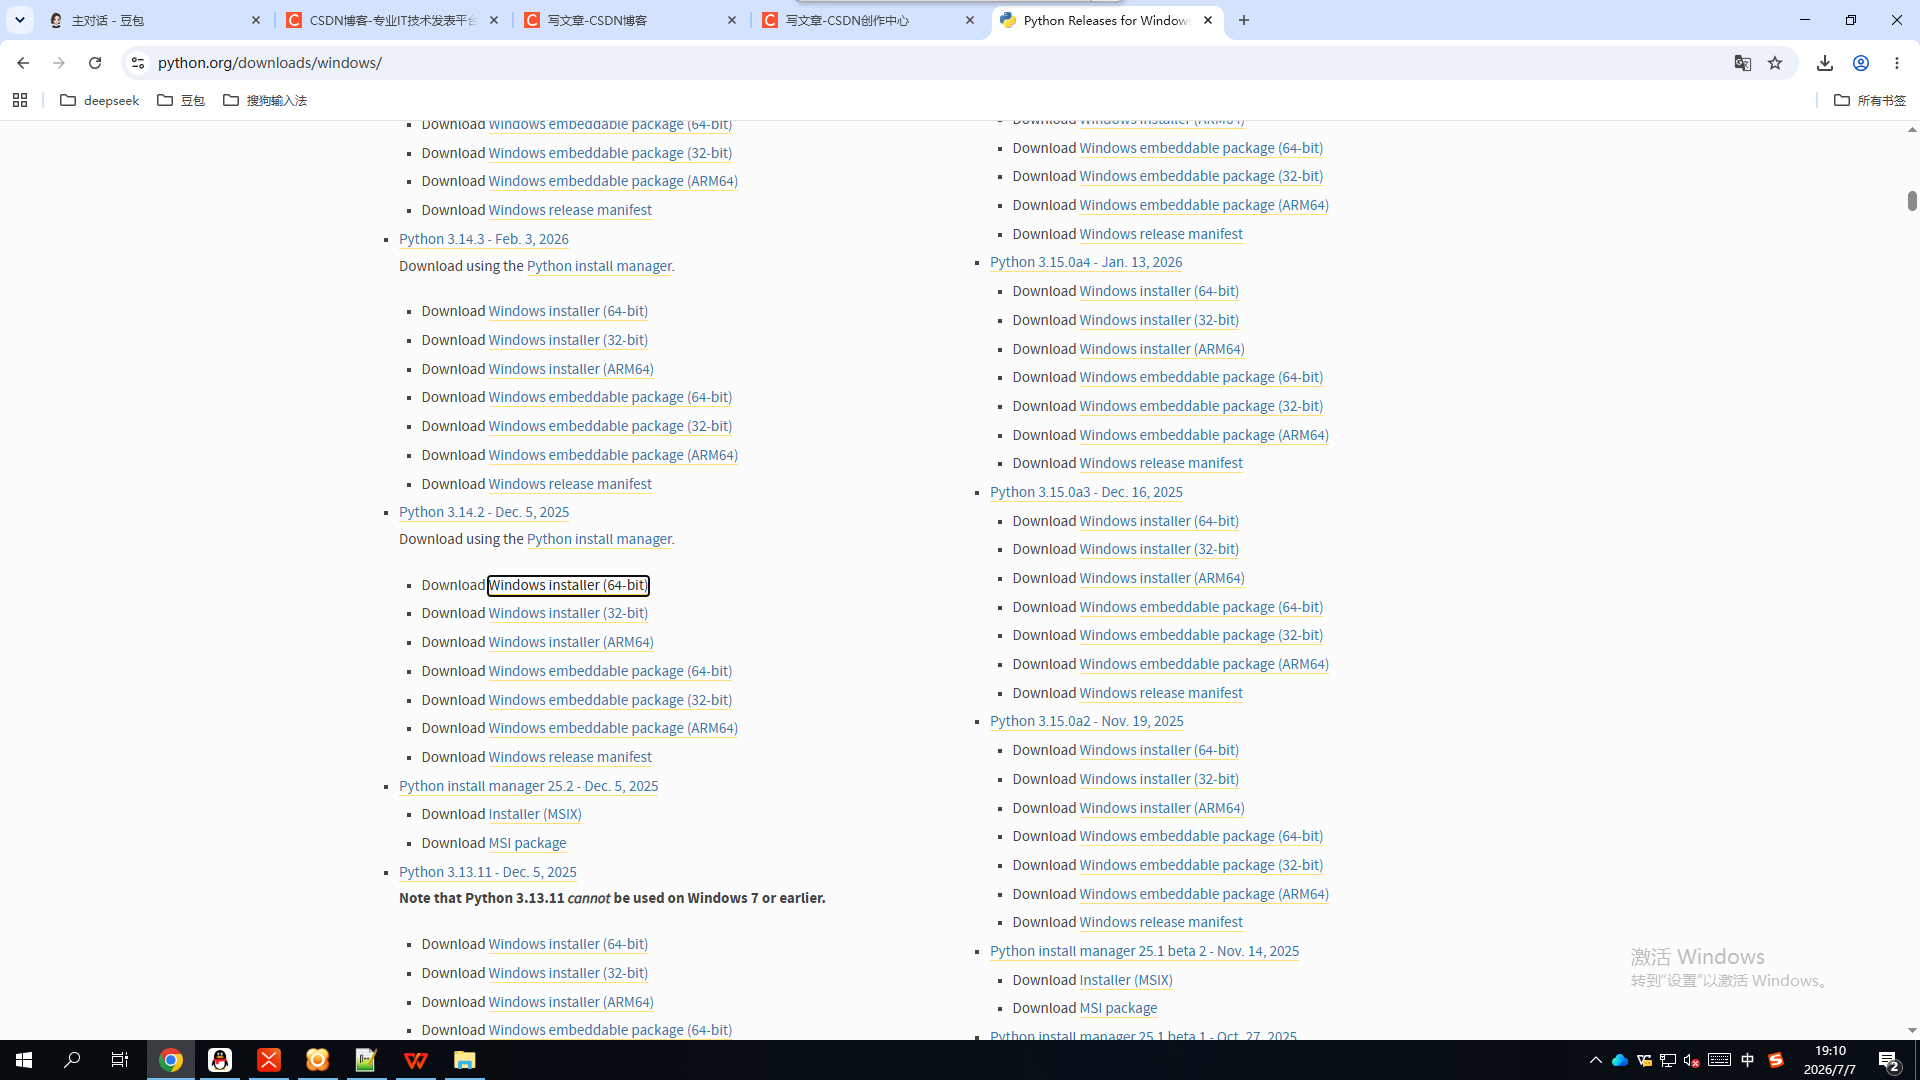Open Windows taskbar search

click(72, 1060)
